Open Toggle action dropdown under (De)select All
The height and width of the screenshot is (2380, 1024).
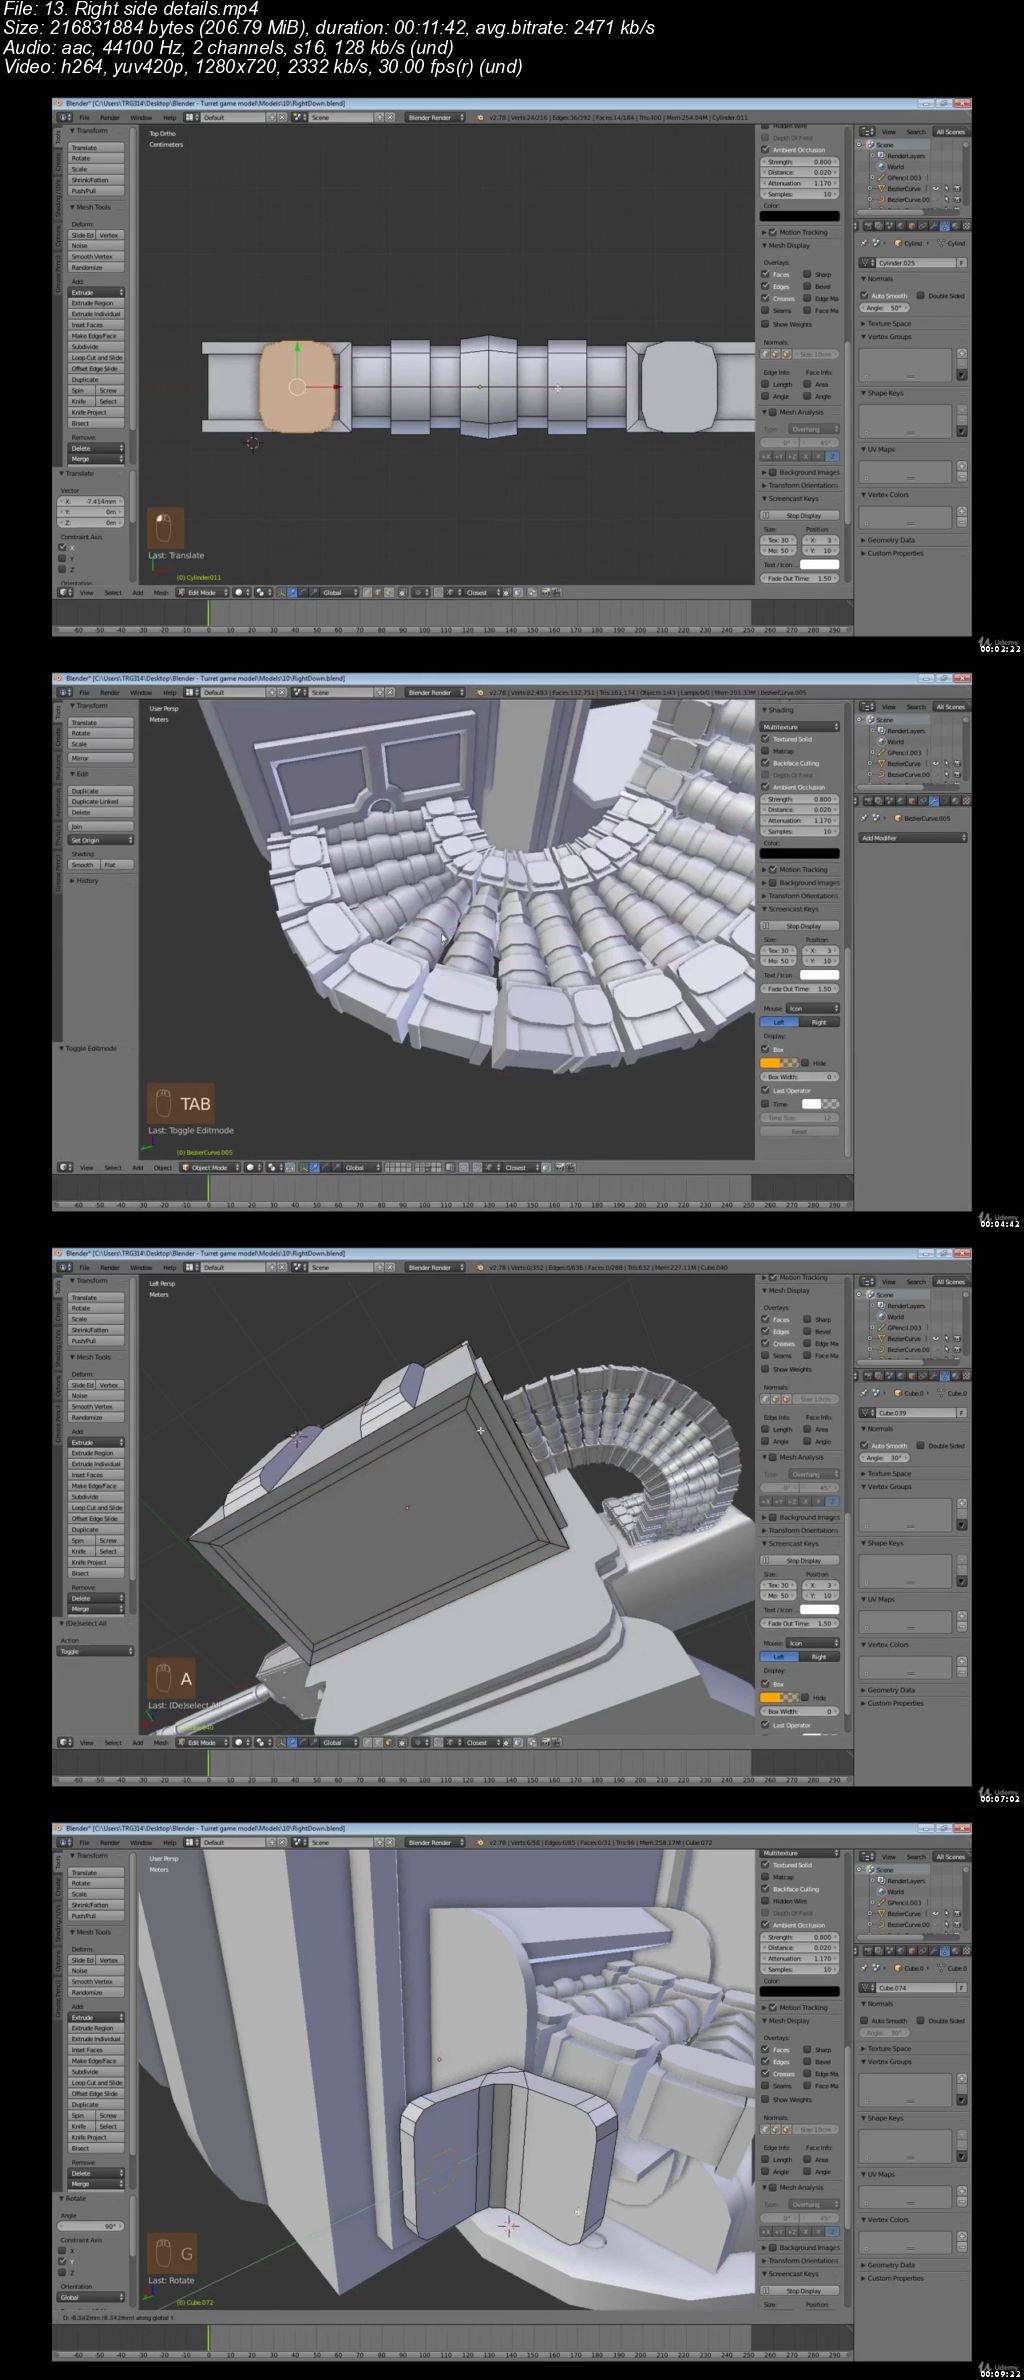coord(96,1651)
